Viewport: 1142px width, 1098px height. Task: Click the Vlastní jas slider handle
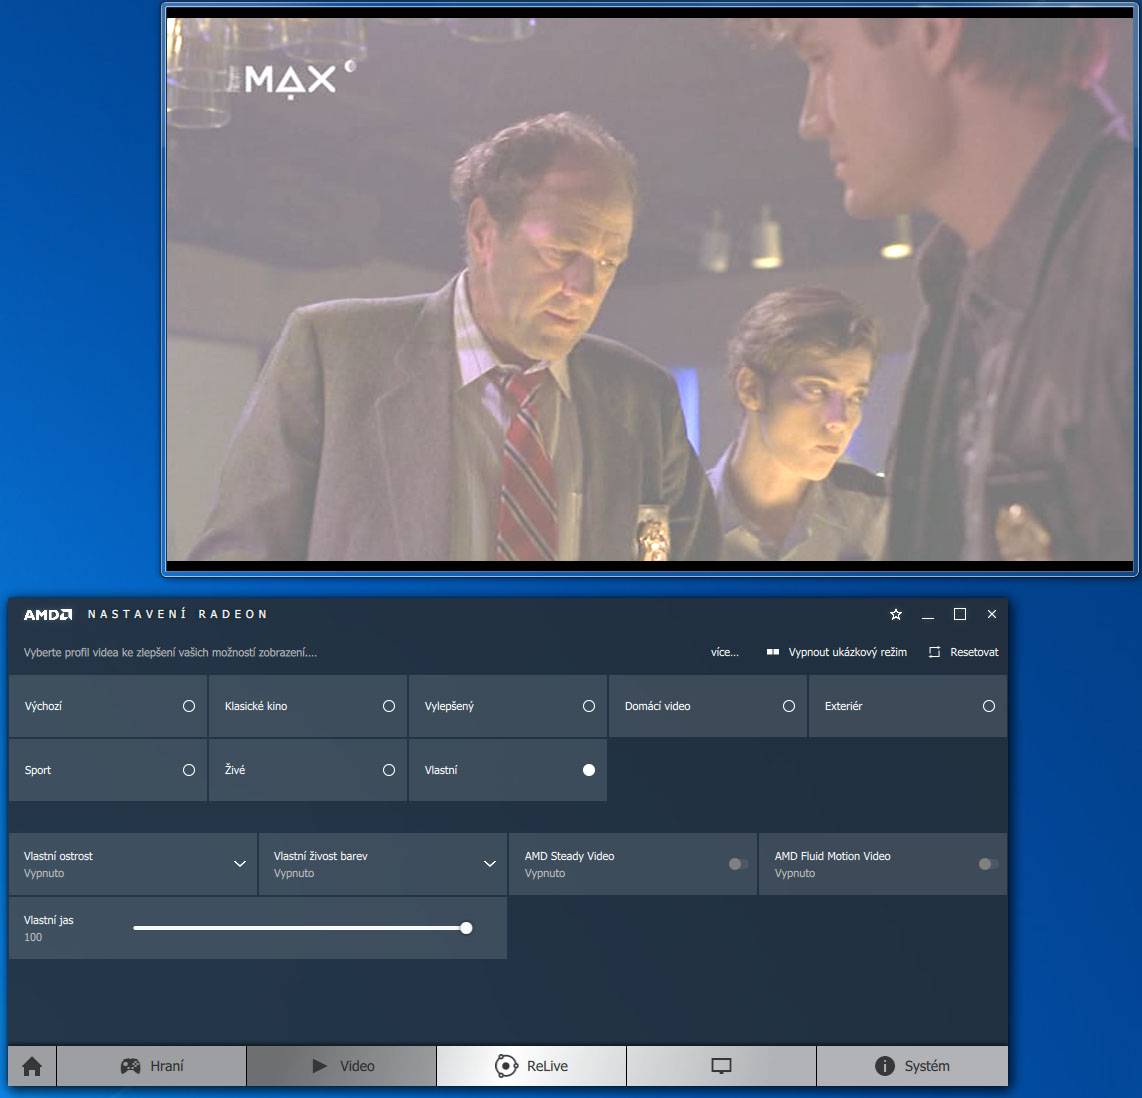[x=466, y=928]
